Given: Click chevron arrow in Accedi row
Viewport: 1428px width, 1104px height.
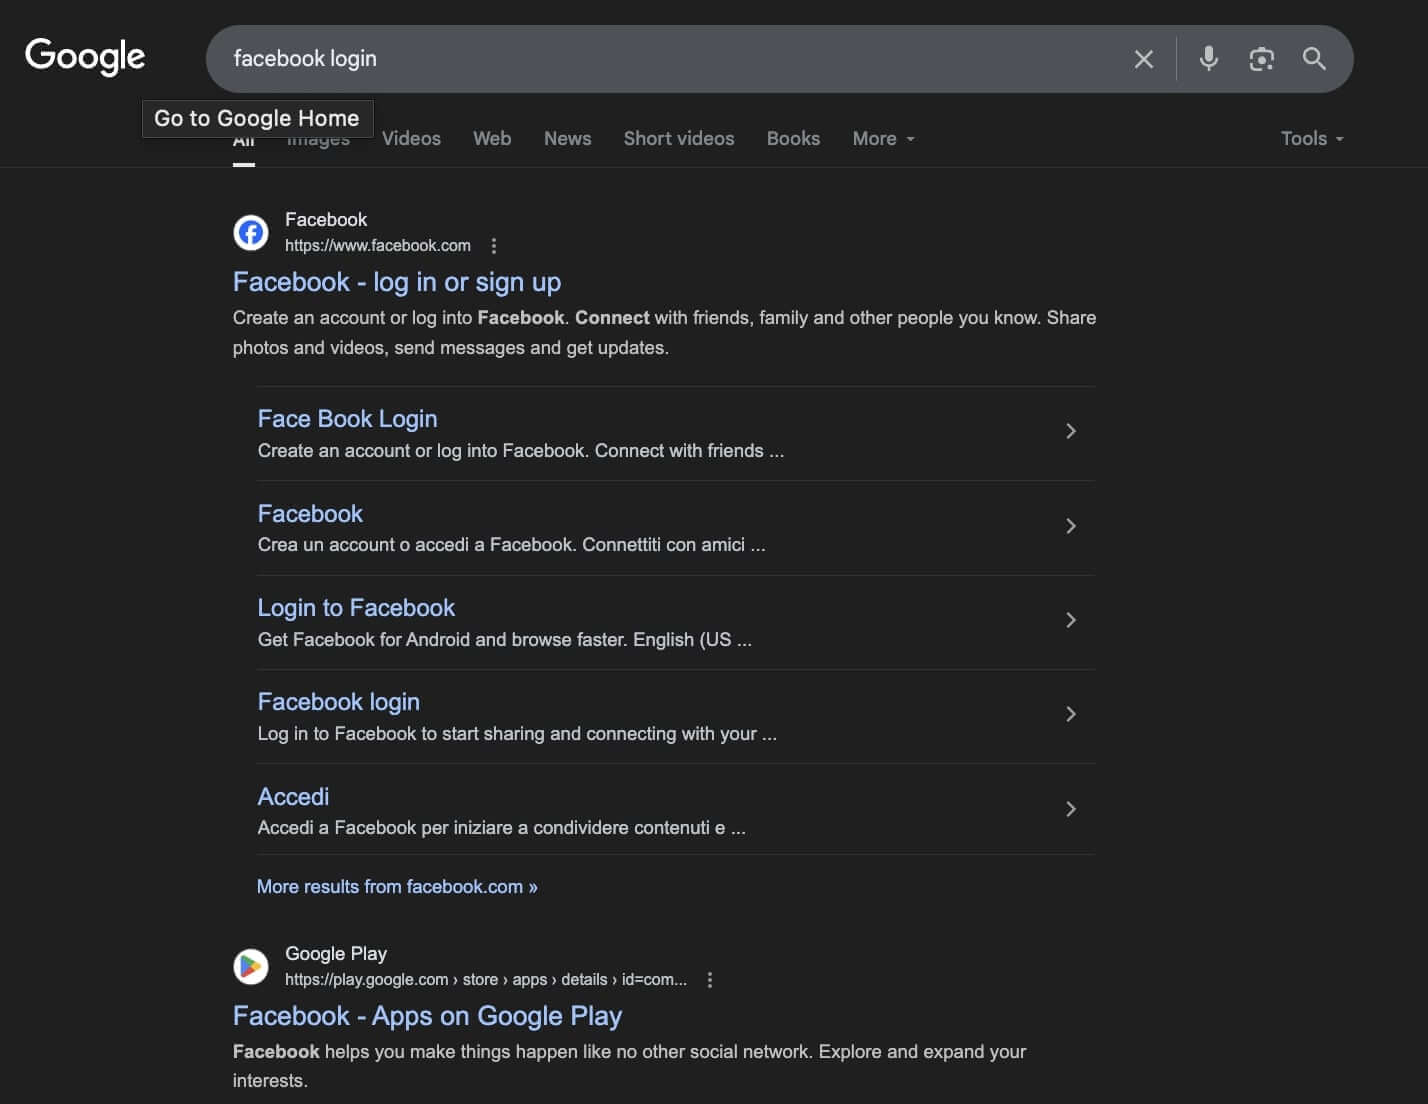Looking at the screenshot, I should (1070, 809).
